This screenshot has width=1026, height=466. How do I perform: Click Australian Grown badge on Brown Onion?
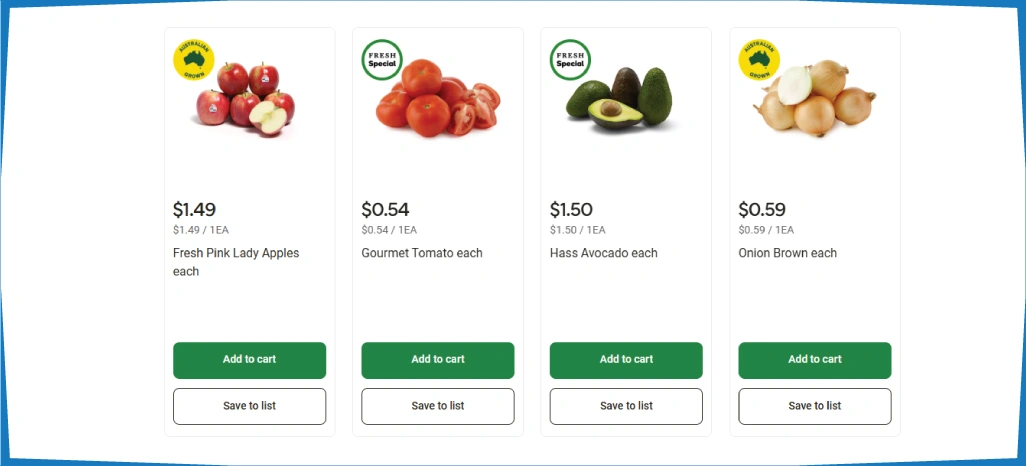(759, 60)
